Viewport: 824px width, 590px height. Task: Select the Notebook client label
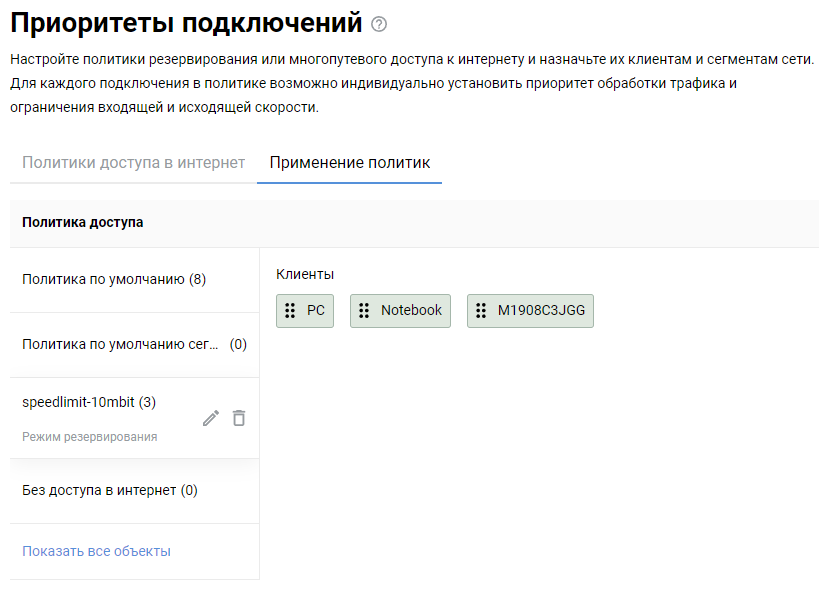tap(411, 311)
